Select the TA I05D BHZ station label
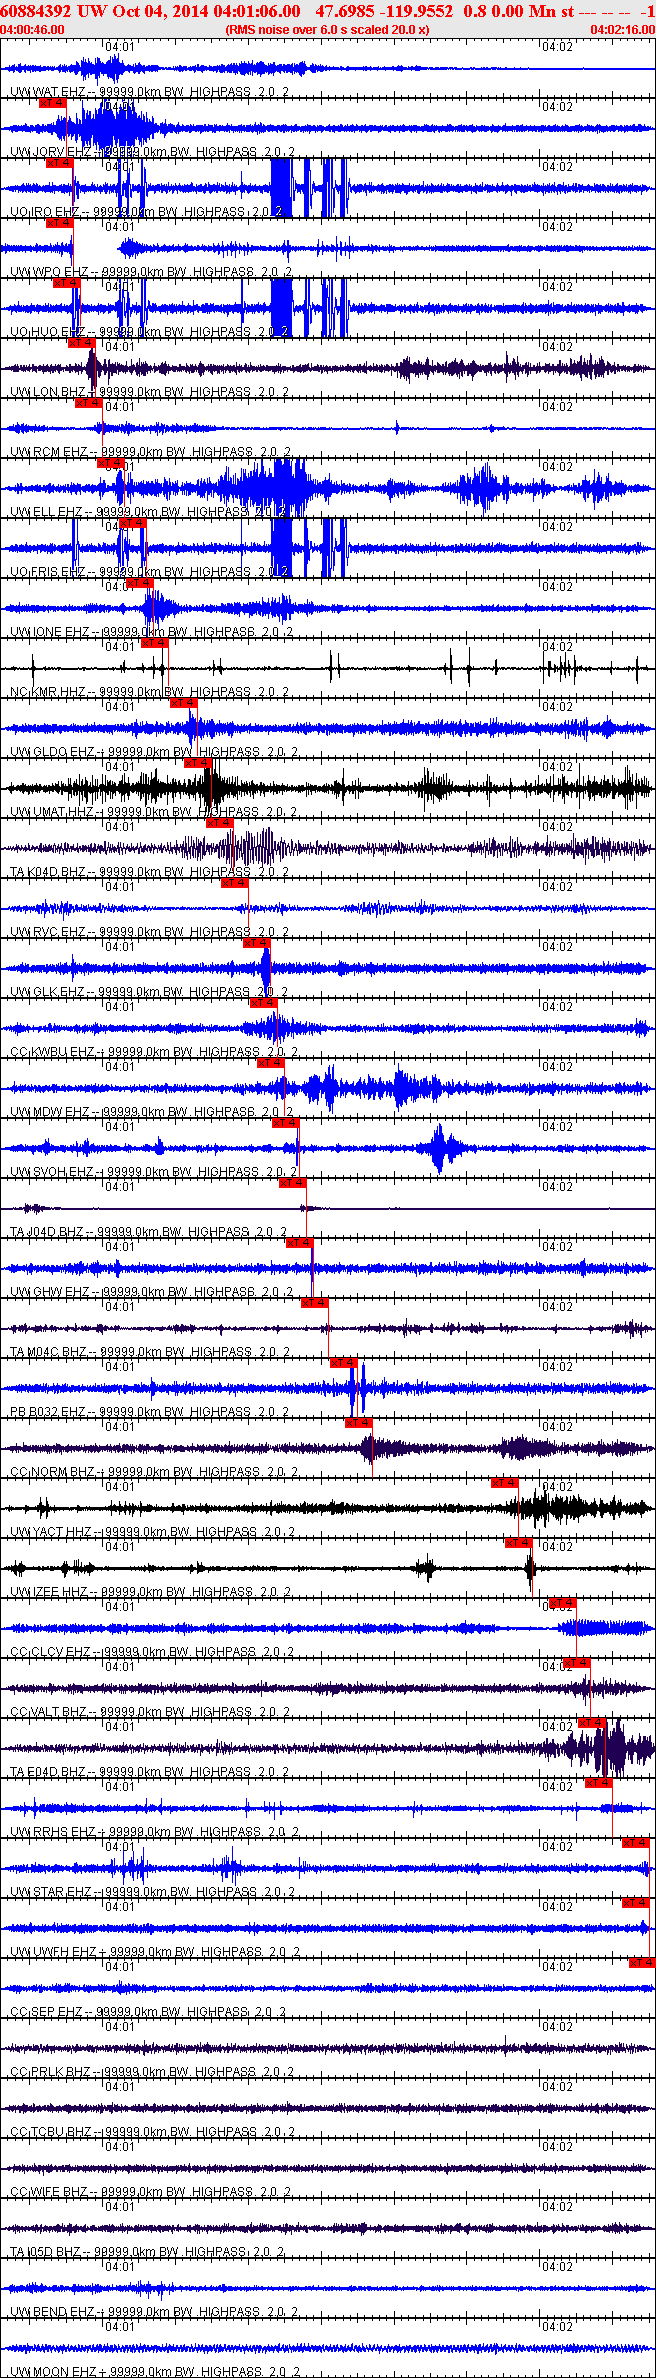Image resolution: width=656 pixels, height=2378 pixels. [x=147, y=2251]
